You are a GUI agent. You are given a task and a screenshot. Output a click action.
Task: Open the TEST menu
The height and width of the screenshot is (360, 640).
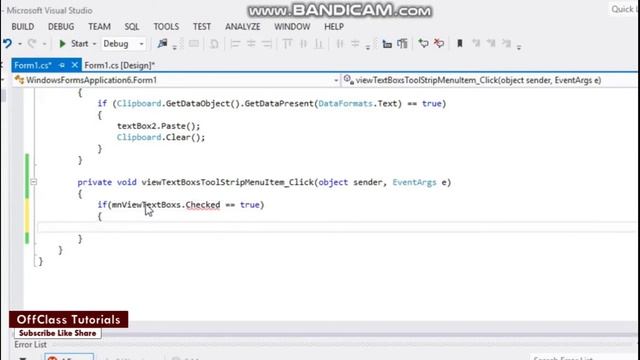coord(202,27)
